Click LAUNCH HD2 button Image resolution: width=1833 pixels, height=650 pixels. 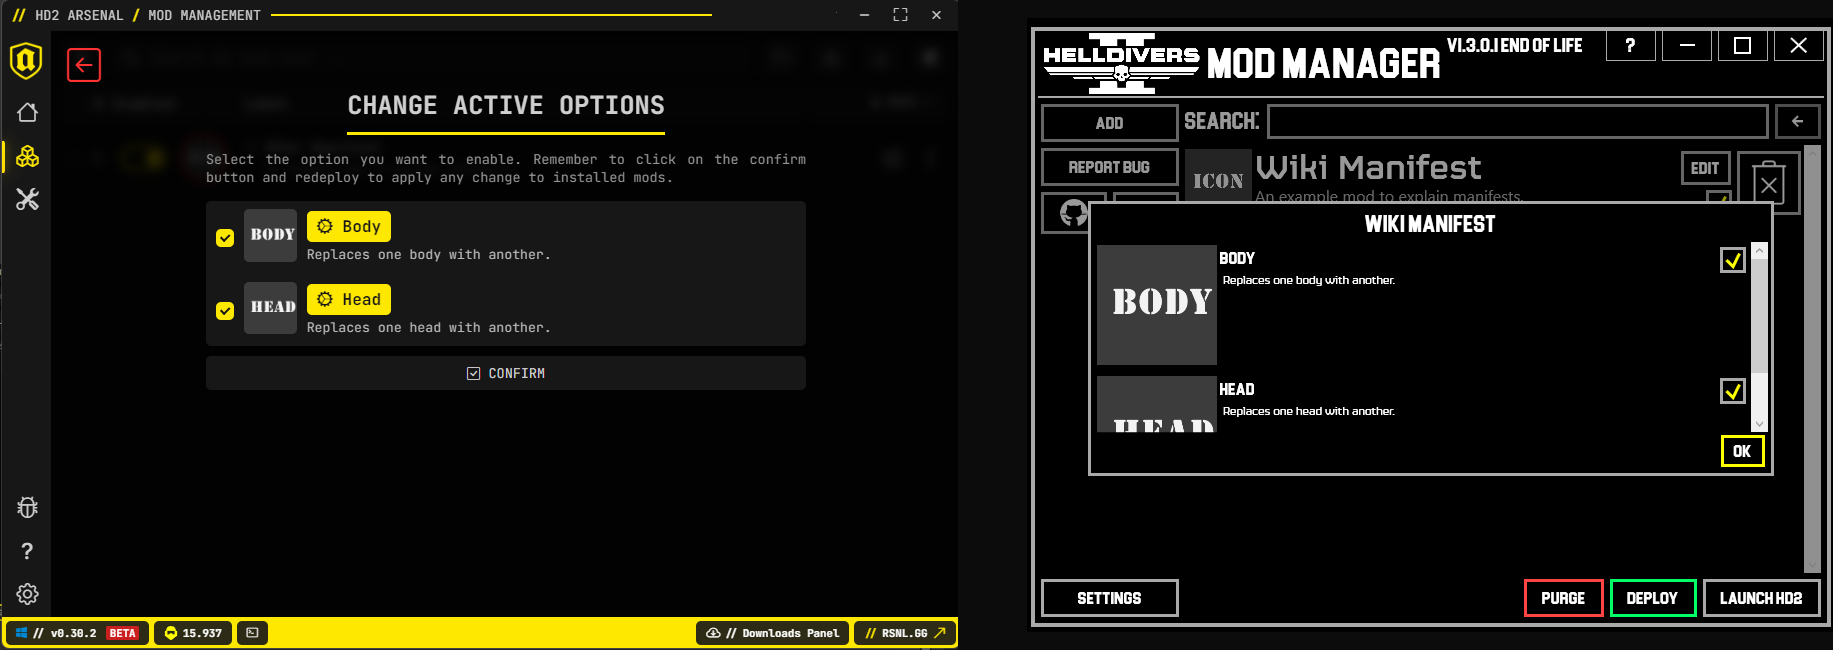point(1761,598)
